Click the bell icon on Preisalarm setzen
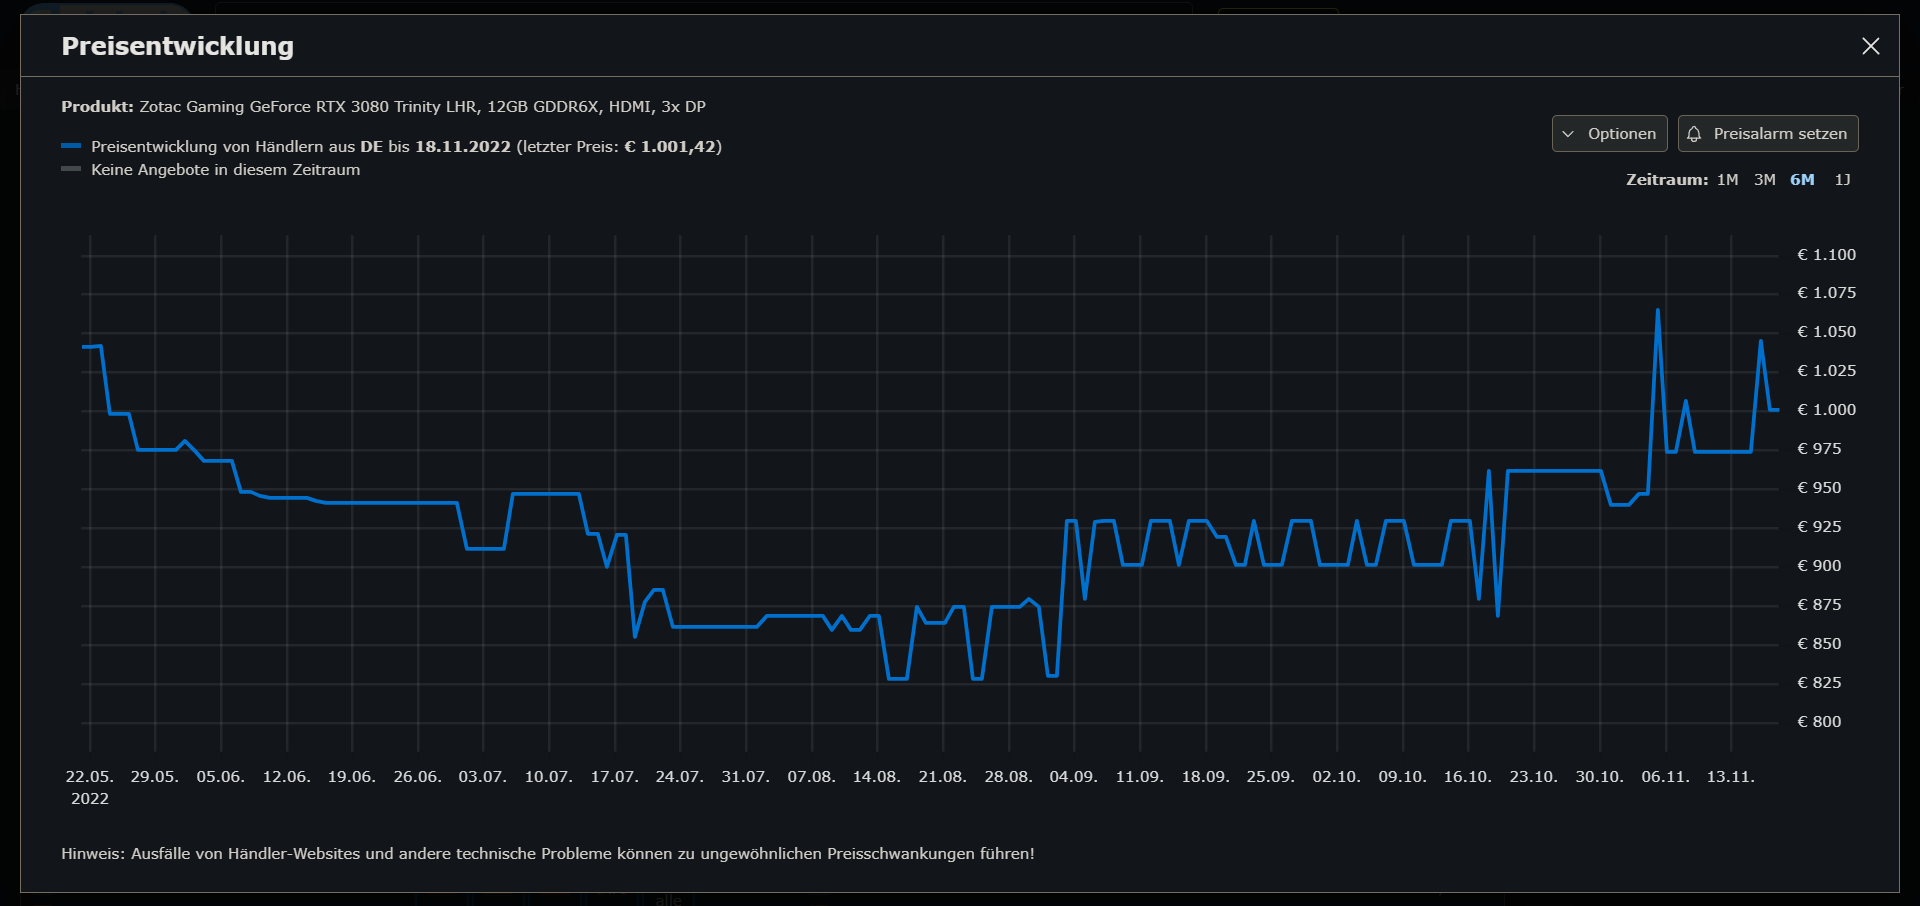The image size is (1920, 906). tap(1694, 133)
